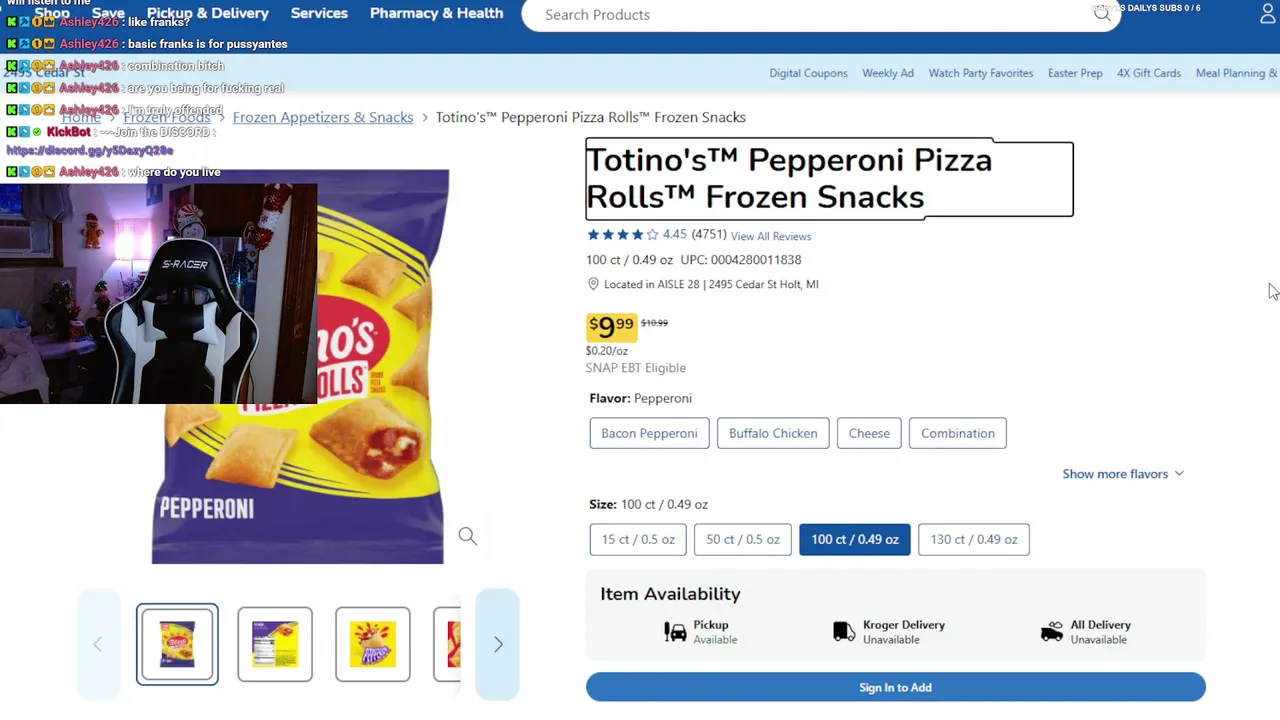This screenshot has width=1280, height=720.
Task: Open the account profile icon
Action: tap(1268, 14)
